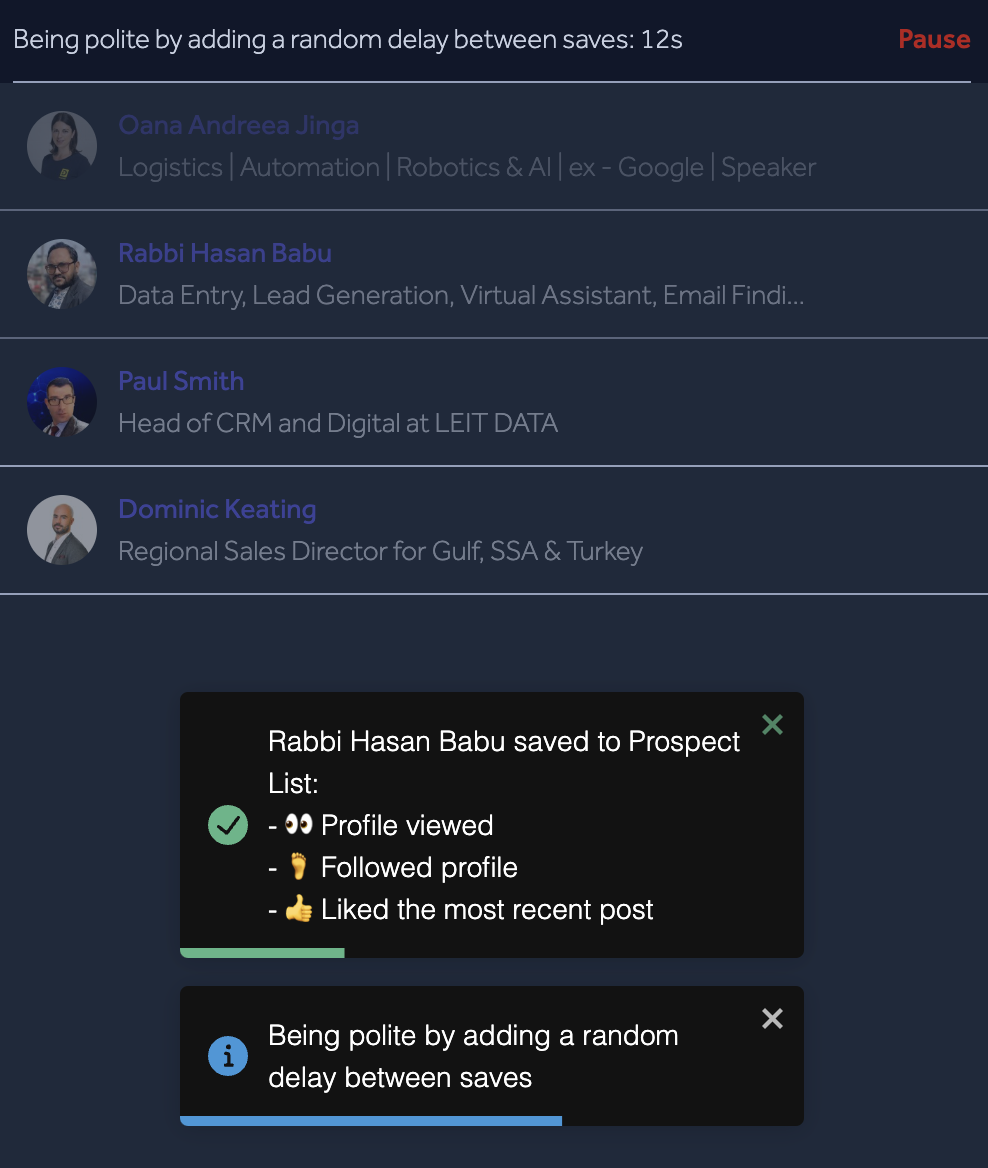Click the green toast progress bar
988x1168 pixels.
click(262, 953)
